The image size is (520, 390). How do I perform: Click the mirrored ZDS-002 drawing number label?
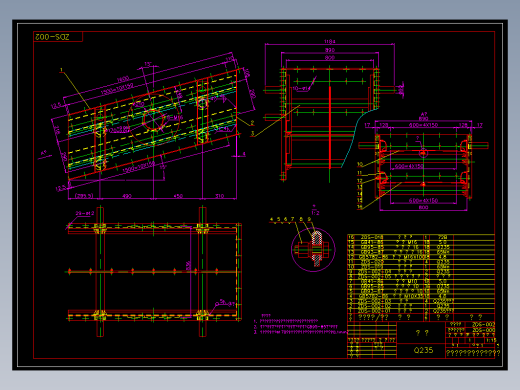[52, 37]
